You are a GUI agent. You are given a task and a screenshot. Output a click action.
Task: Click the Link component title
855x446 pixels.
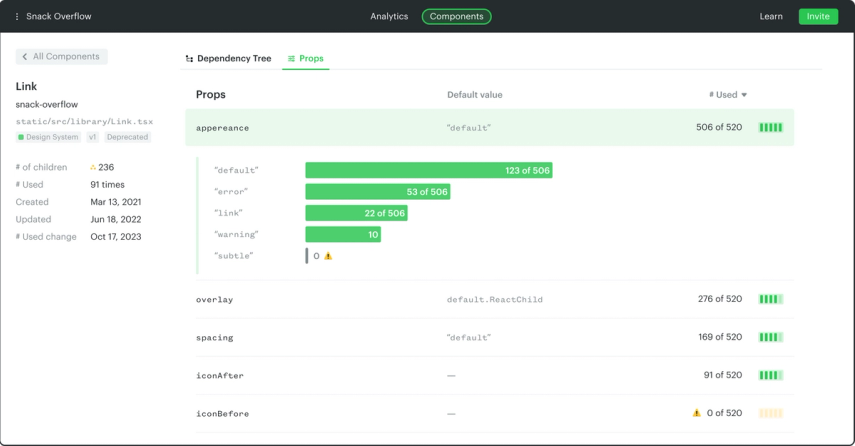point(26,86)
